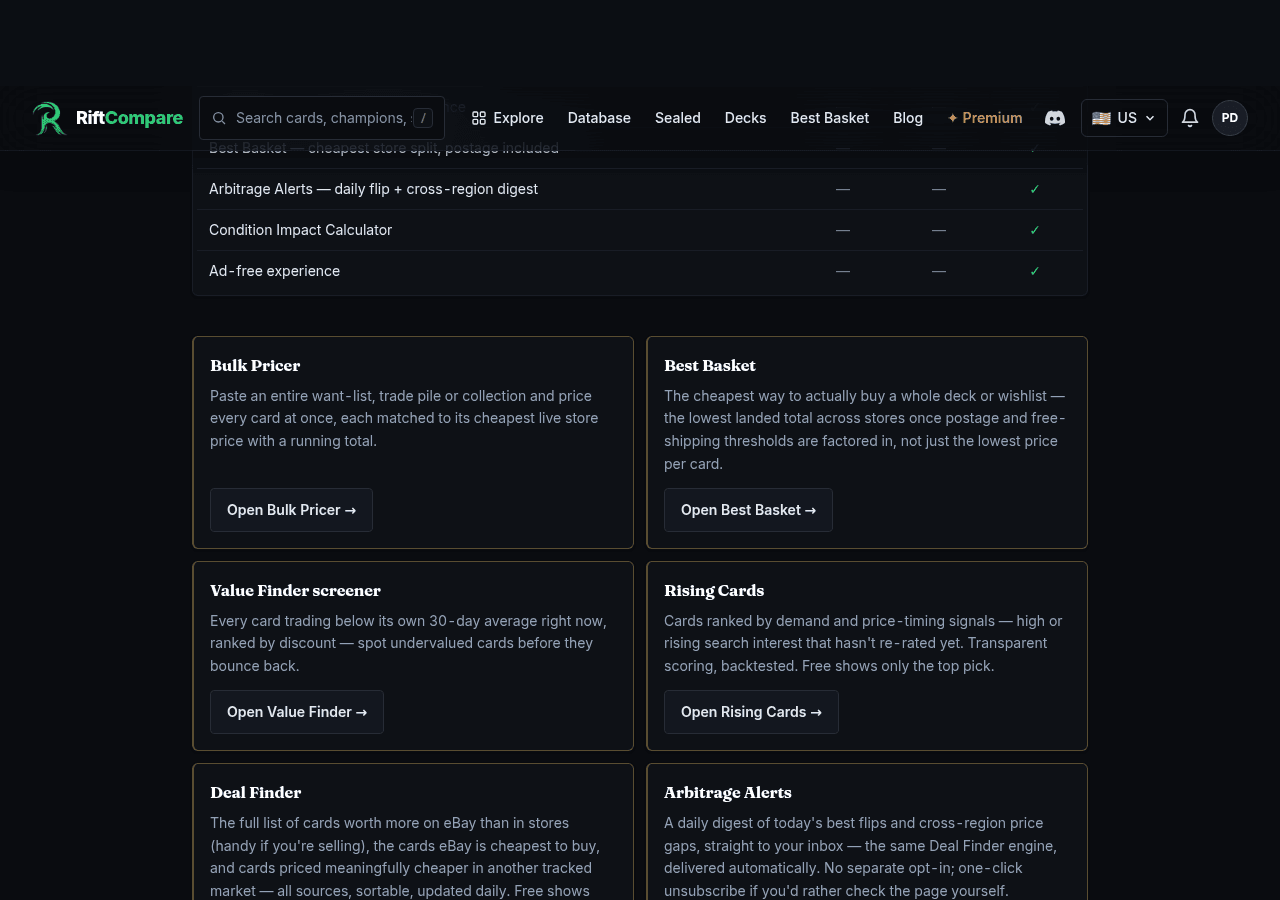Screen dimensions: 1280x900
Task: Click Open Rising Cards button
Action: [751, 712]
